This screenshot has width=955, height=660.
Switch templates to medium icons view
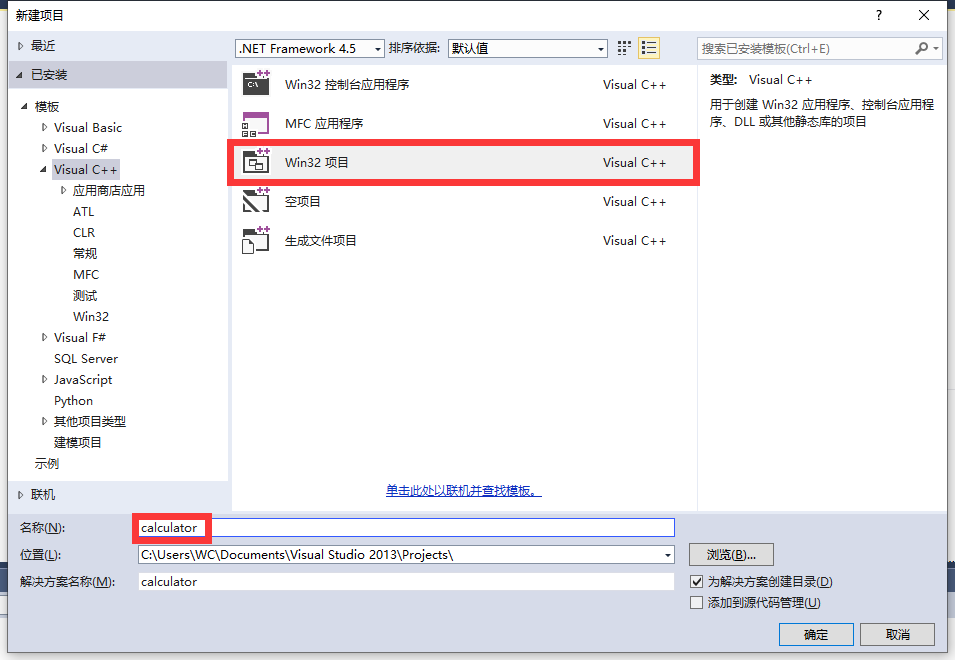(x=623, y=47)
